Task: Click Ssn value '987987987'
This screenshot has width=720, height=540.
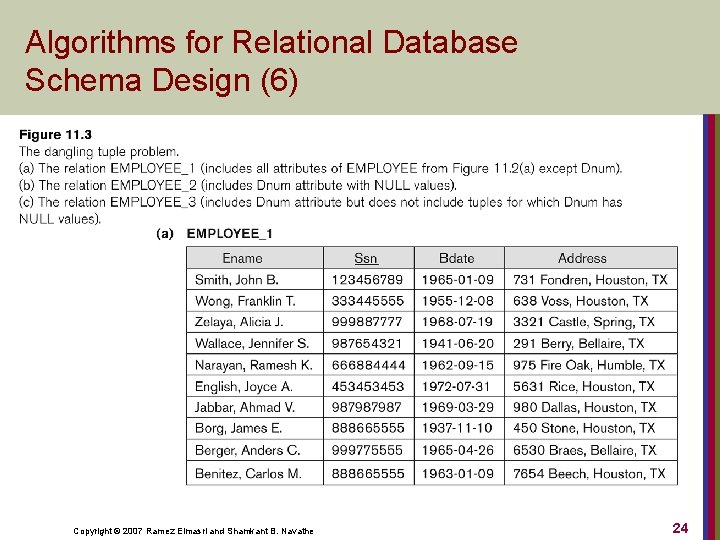Action: (366, 407)
